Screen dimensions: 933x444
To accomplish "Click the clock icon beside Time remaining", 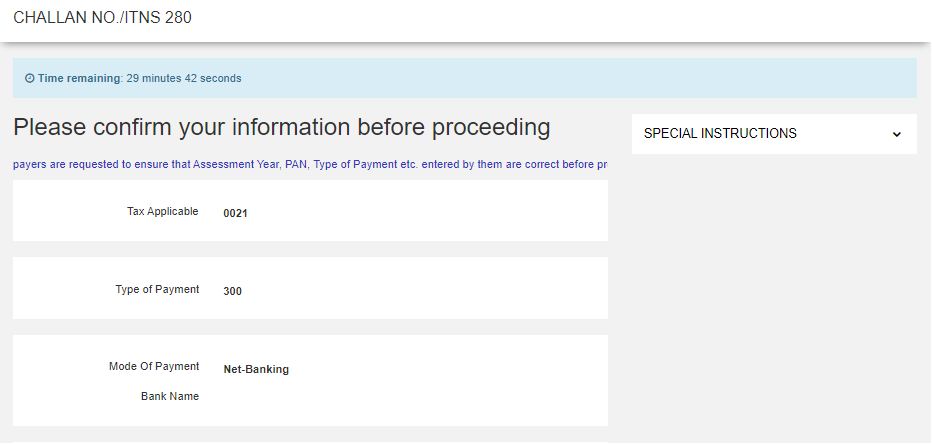I will point(30,78).
